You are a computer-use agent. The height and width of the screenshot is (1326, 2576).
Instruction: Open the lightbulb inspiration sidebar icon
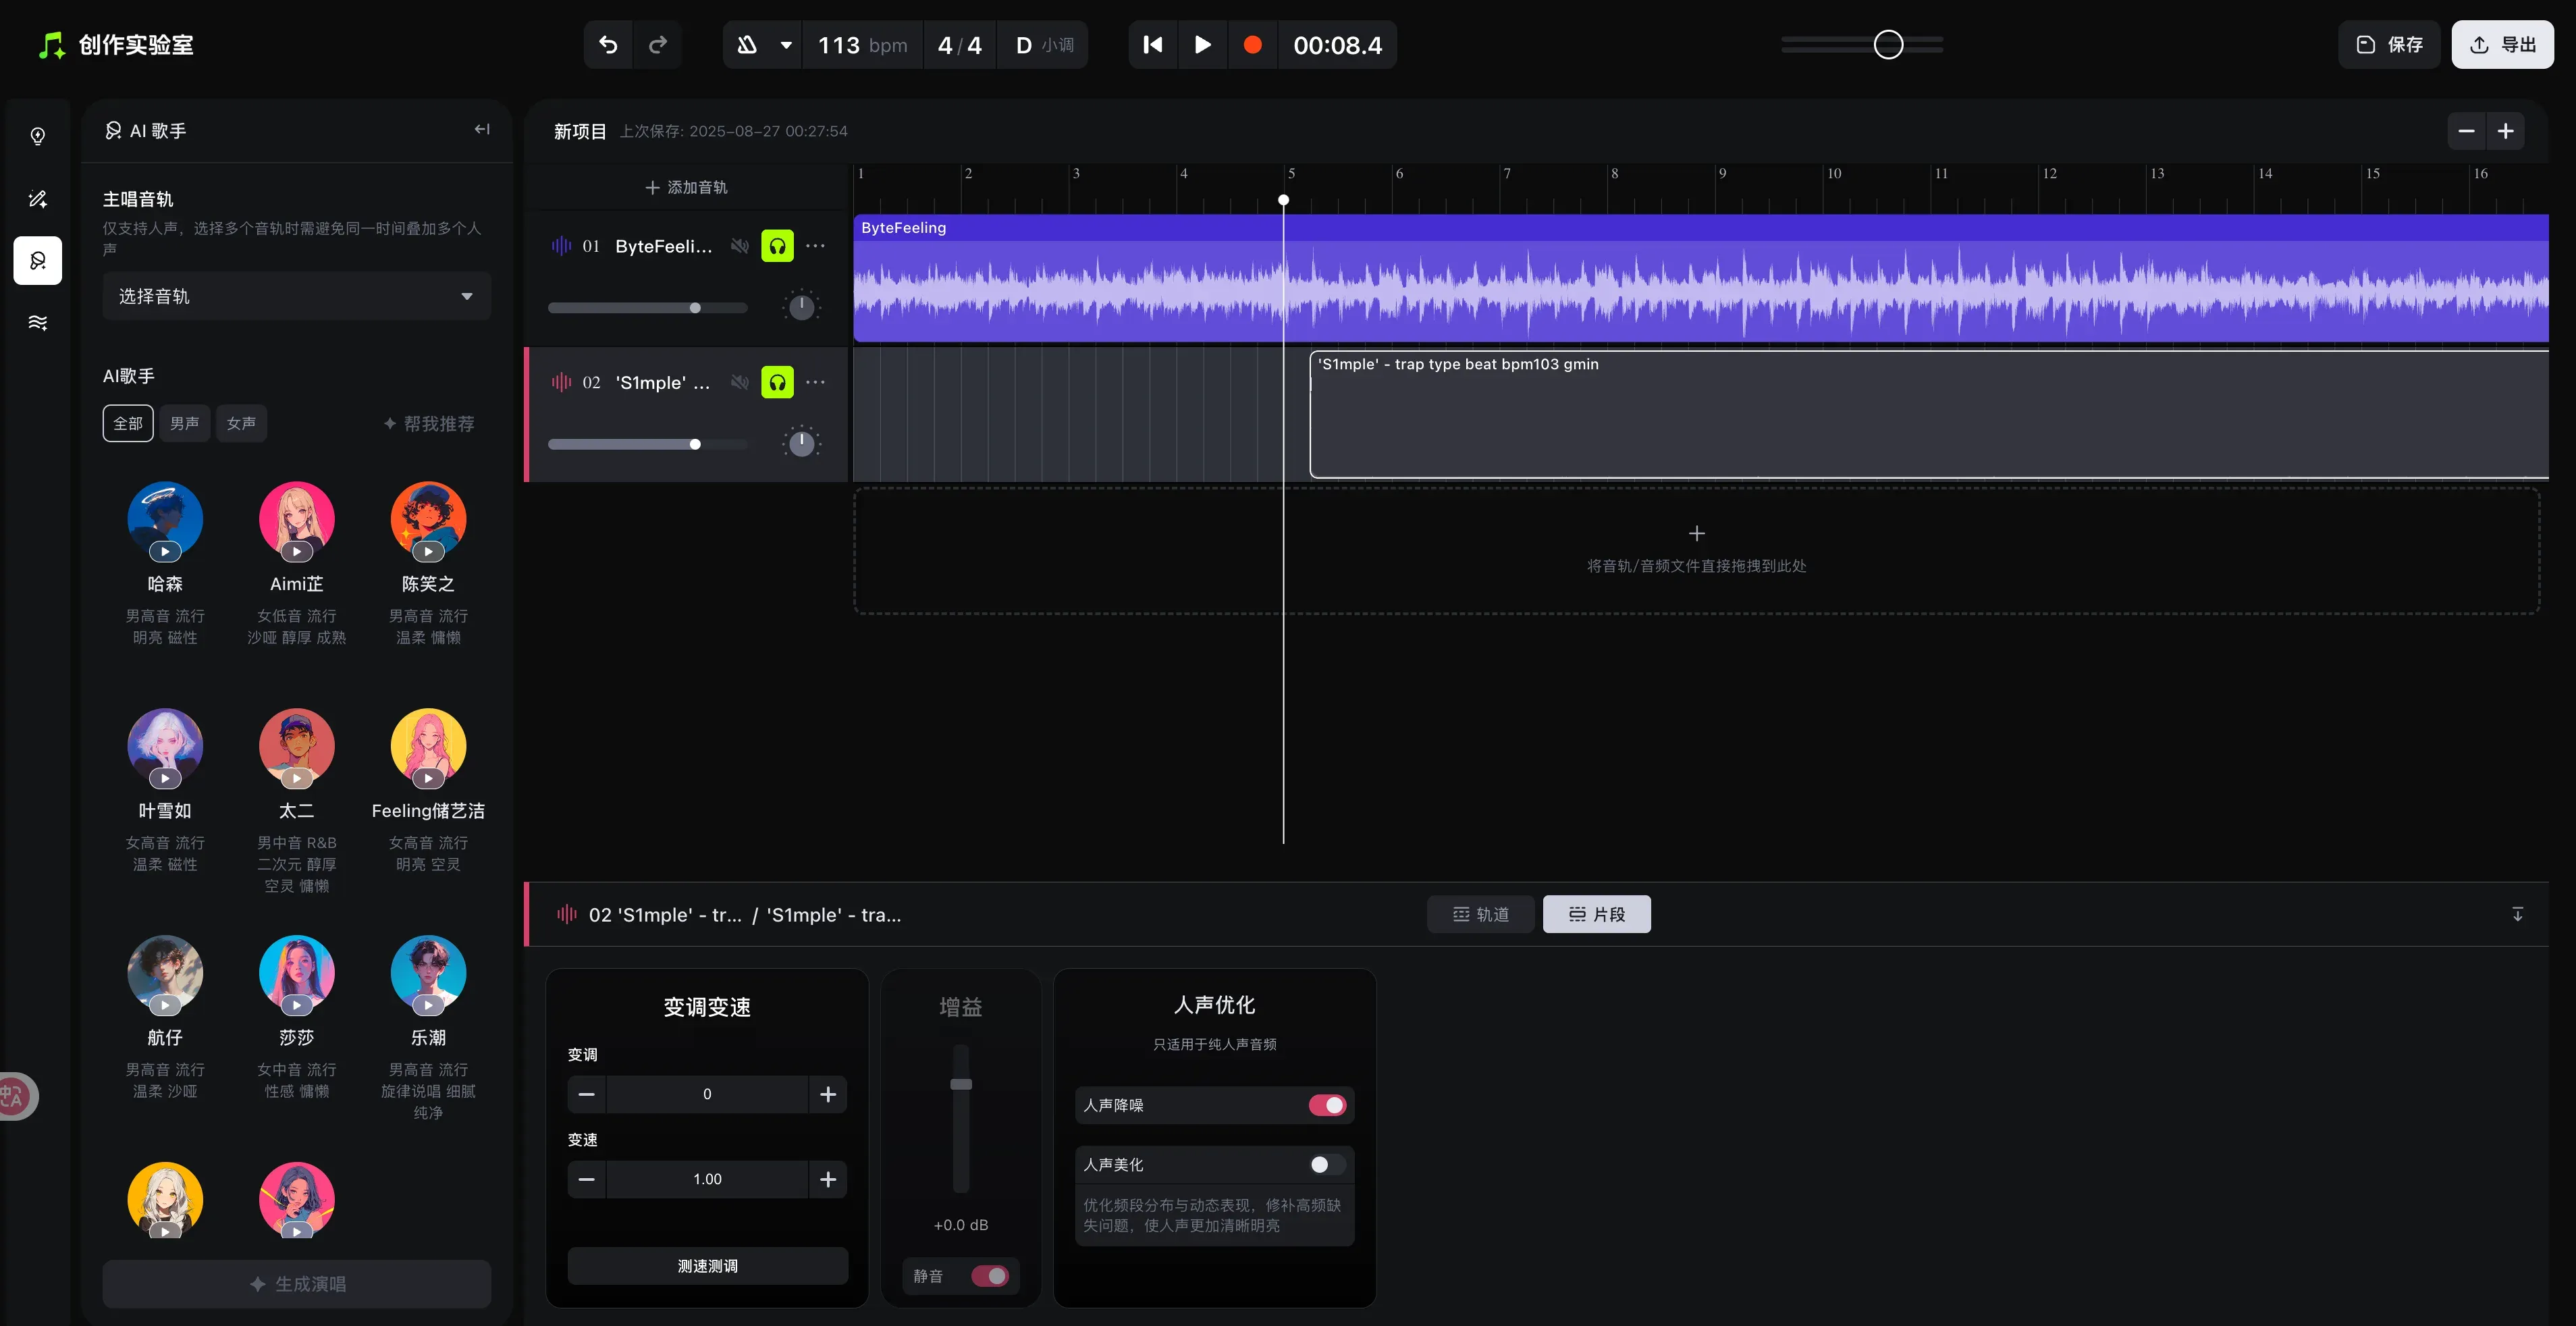point(38,136)
